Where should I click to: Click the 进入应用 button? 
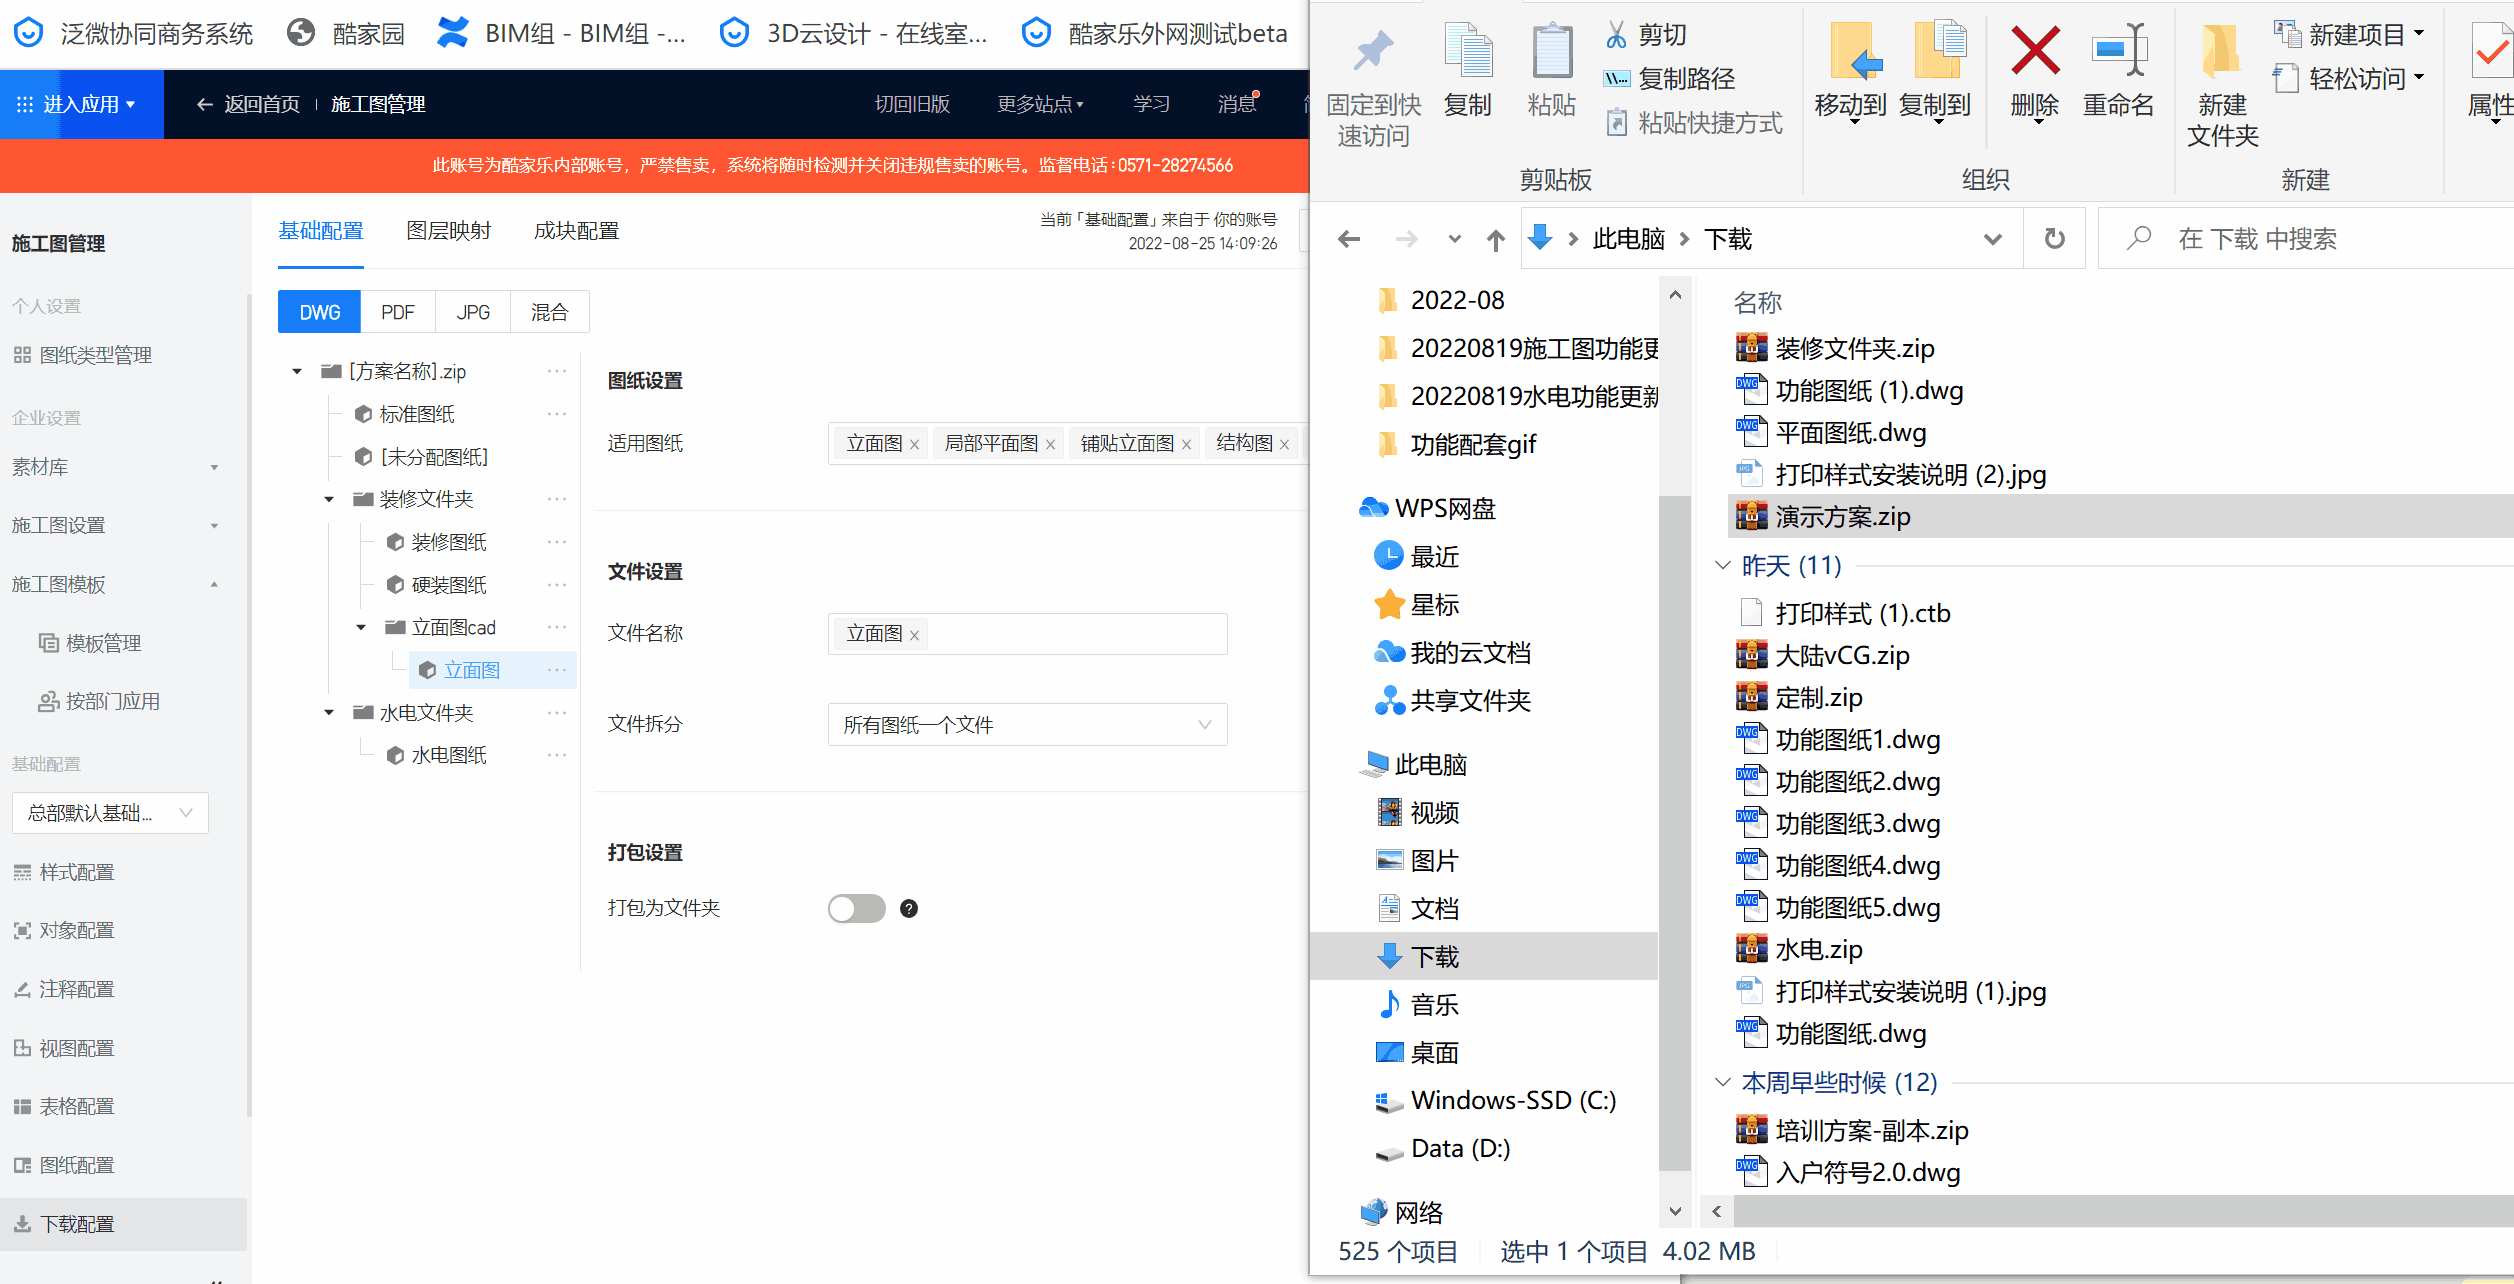click(x=80, y=104)
